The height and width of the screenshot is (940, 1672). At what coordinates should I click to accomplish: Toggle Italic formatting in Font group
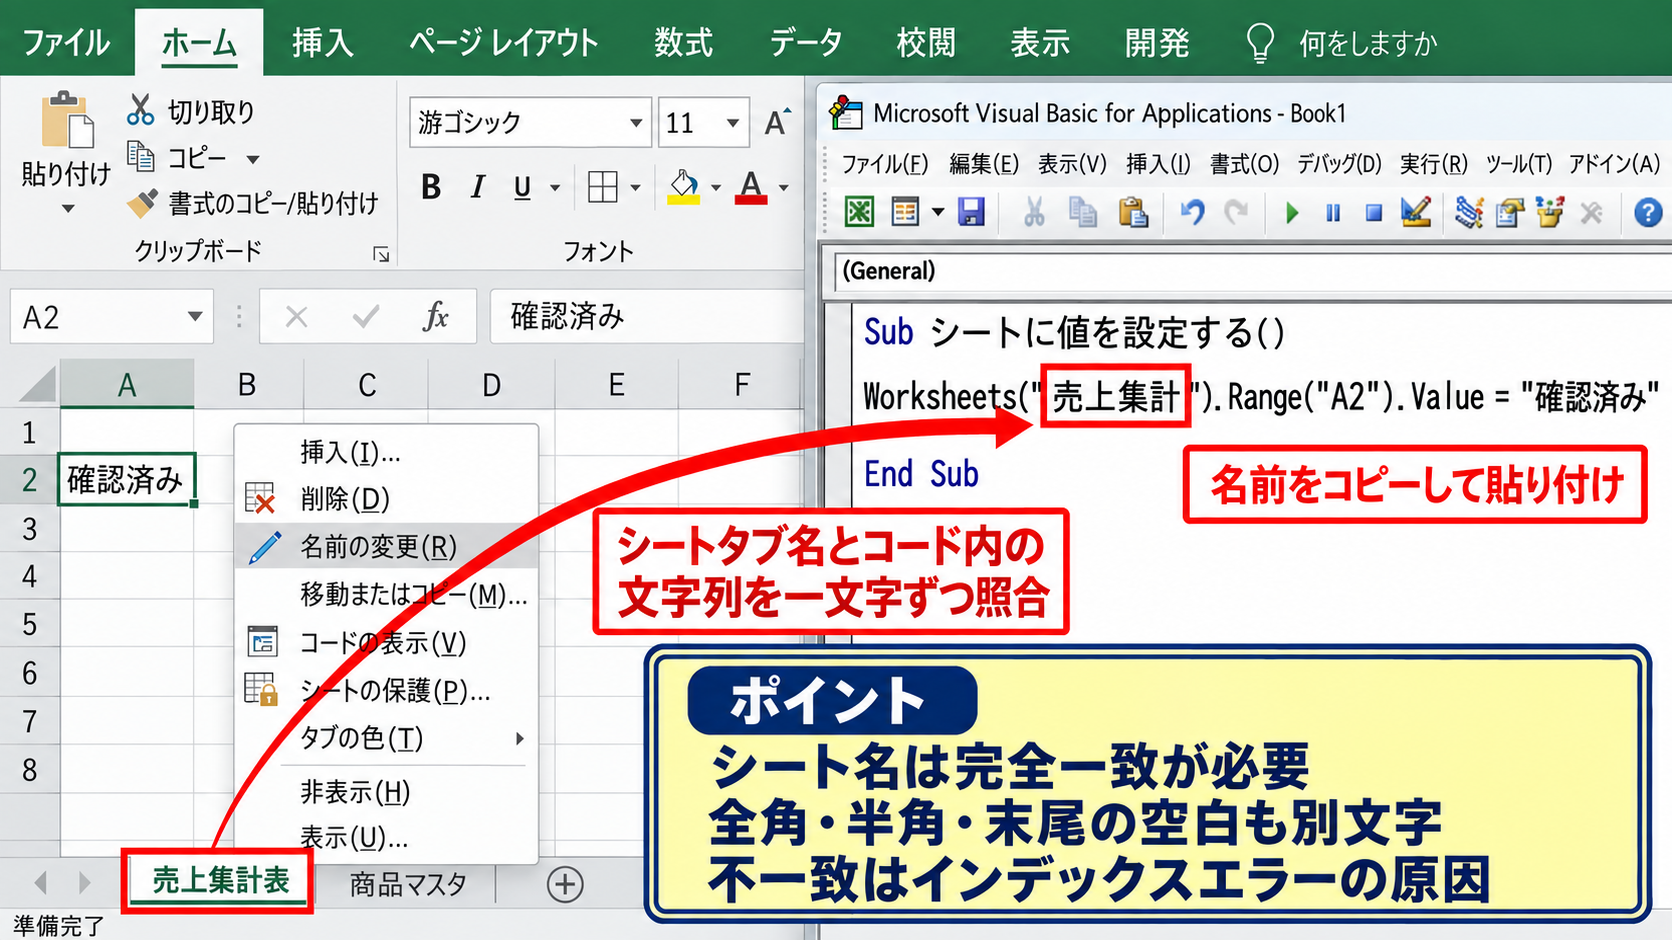[478, 187]
